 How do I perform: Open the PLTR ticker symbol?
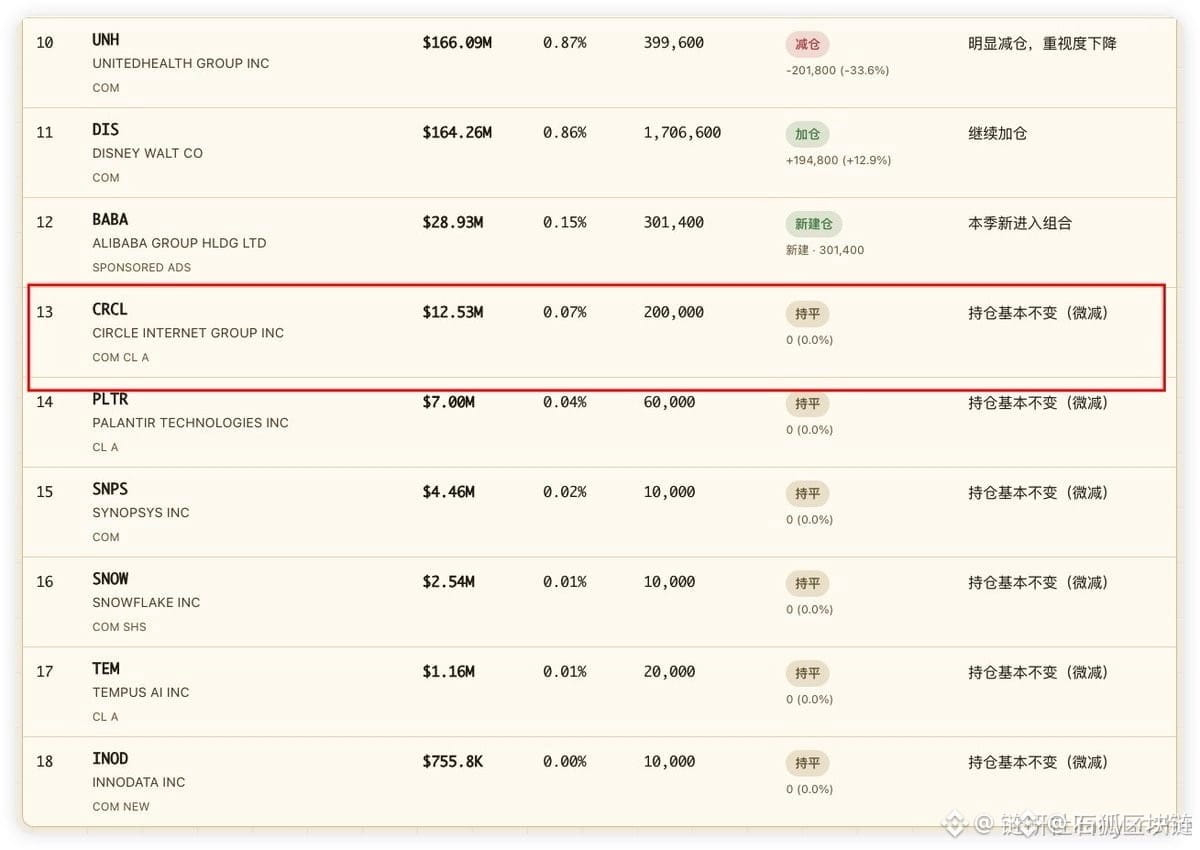tap(110, 399)
